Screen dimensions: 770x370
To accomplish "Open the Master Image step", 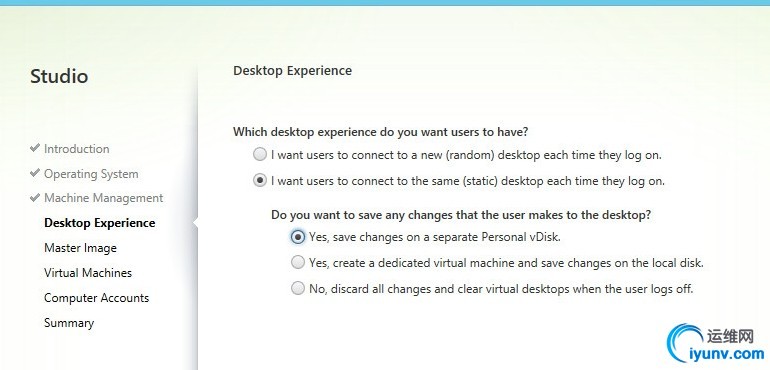I will 81,248.
